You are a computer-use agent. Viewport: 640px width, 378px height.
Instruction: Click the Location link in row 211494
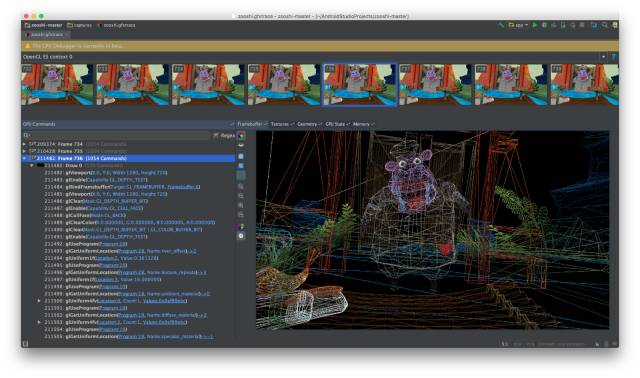pos(107,258)
